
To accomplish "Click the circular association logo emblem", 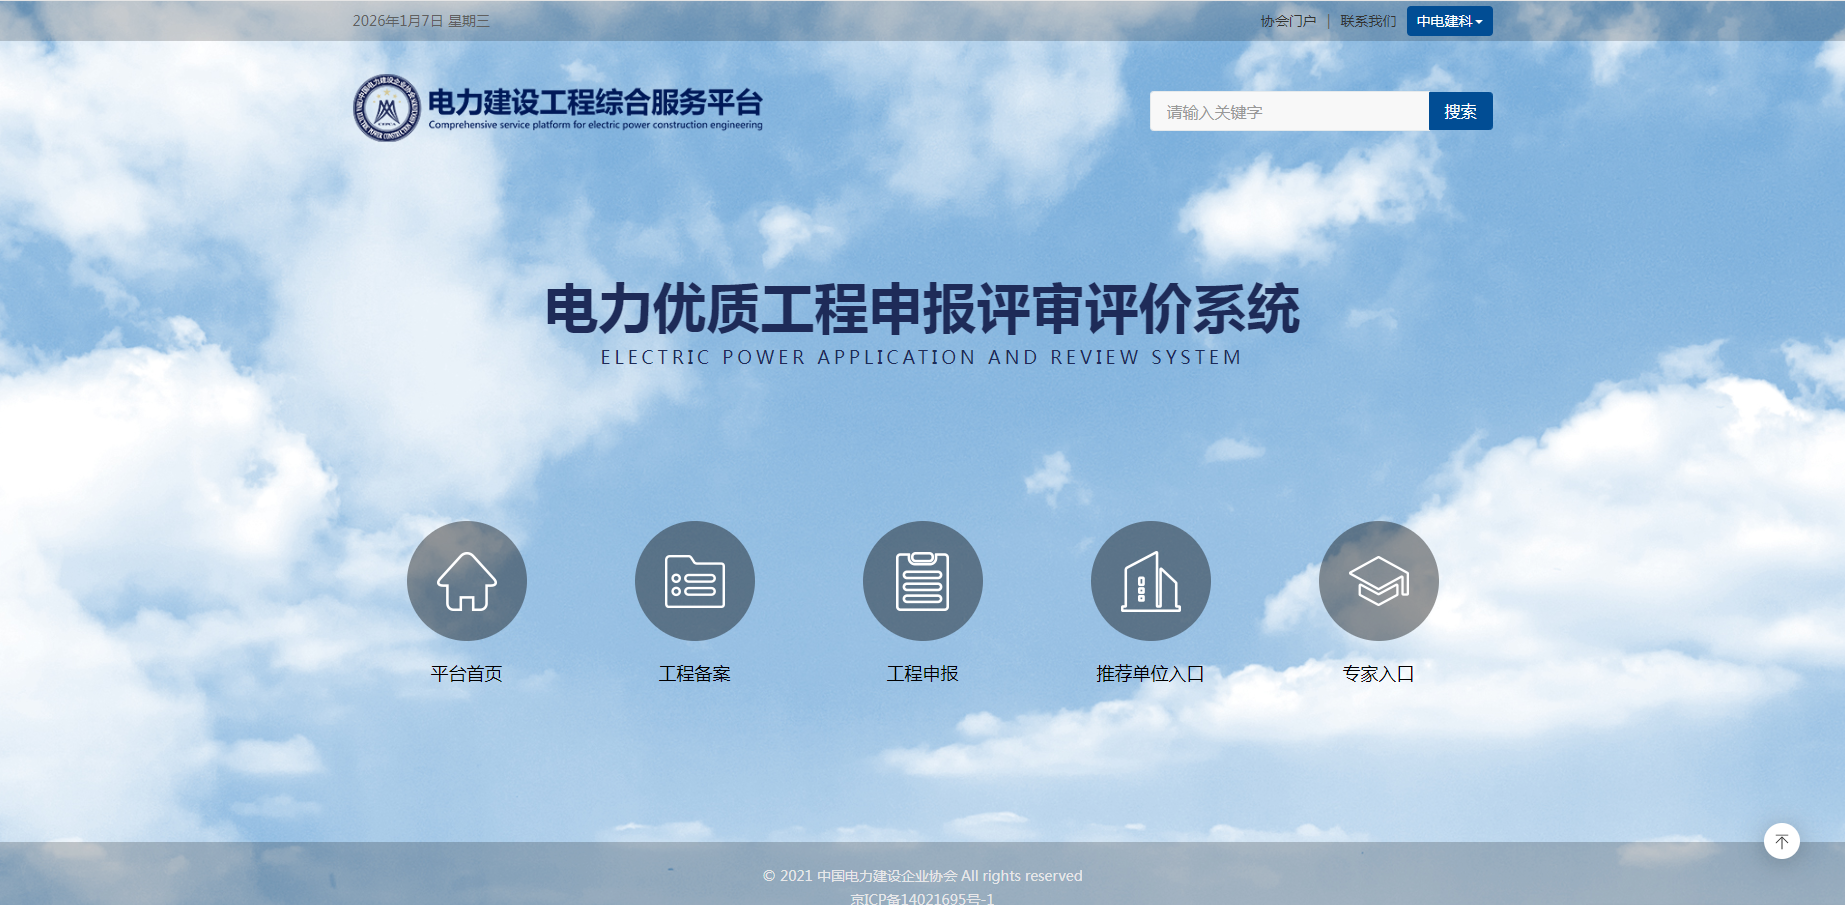I will (386, 108).
